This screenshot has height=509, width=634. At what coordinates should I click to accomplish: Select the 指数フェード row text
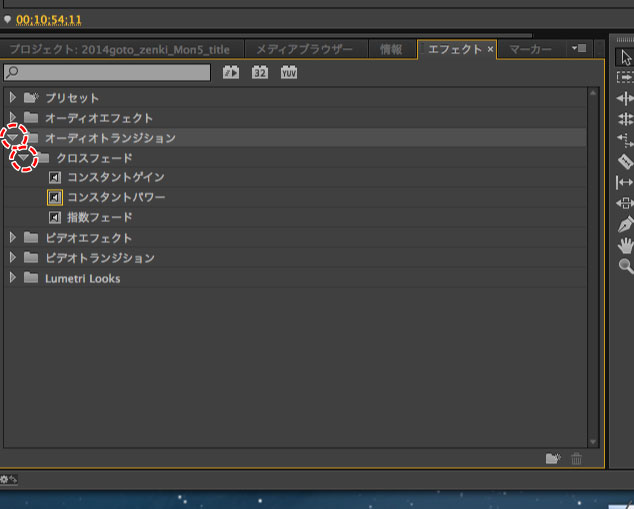click(99, 218)
